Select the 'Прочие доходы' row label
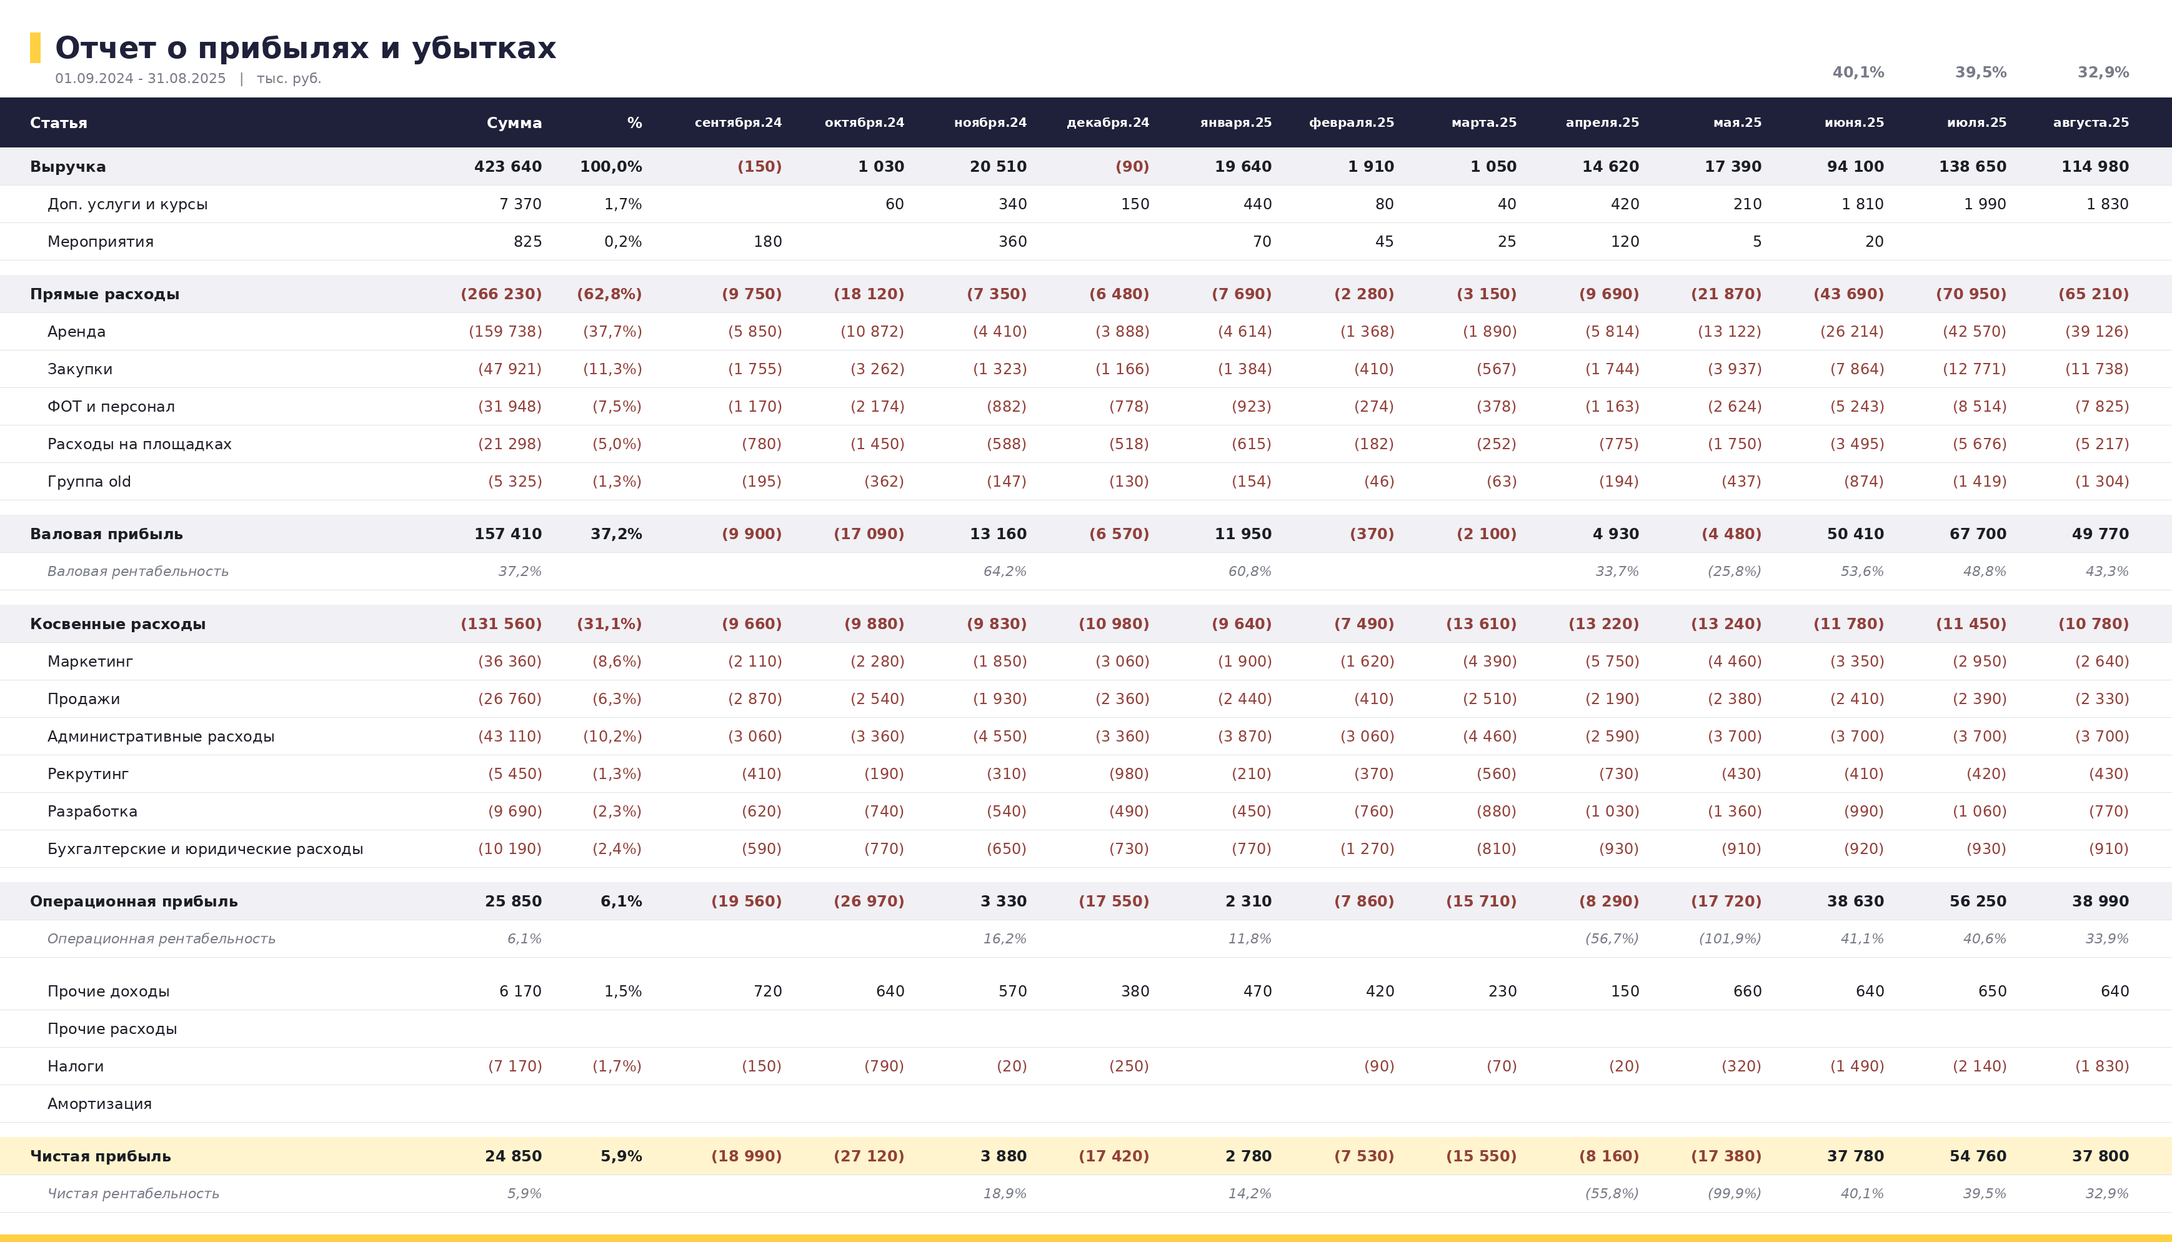Image resolution: width=2172 pixels, height=1242 pixels. coord(109,992)
